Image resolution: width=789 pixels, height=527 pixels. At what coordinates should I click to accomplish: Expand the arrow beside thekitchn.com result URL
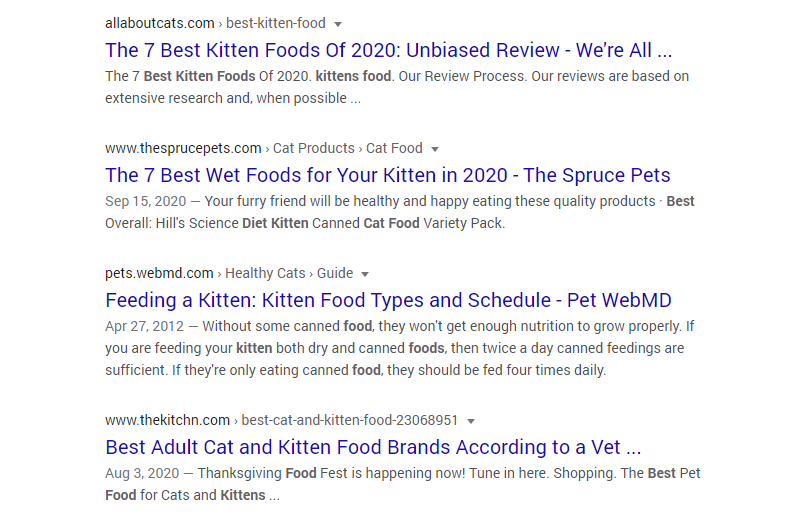click(471, 421)
